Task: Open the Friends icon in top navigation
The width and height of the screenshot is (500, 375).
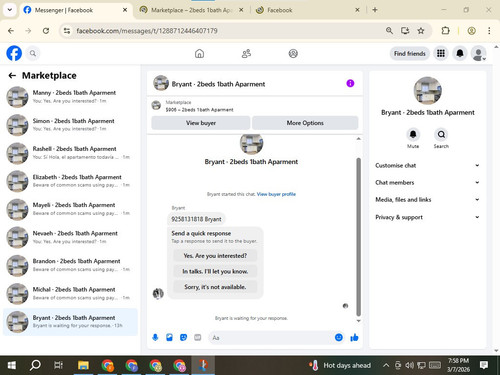Action: click(246, 53)
